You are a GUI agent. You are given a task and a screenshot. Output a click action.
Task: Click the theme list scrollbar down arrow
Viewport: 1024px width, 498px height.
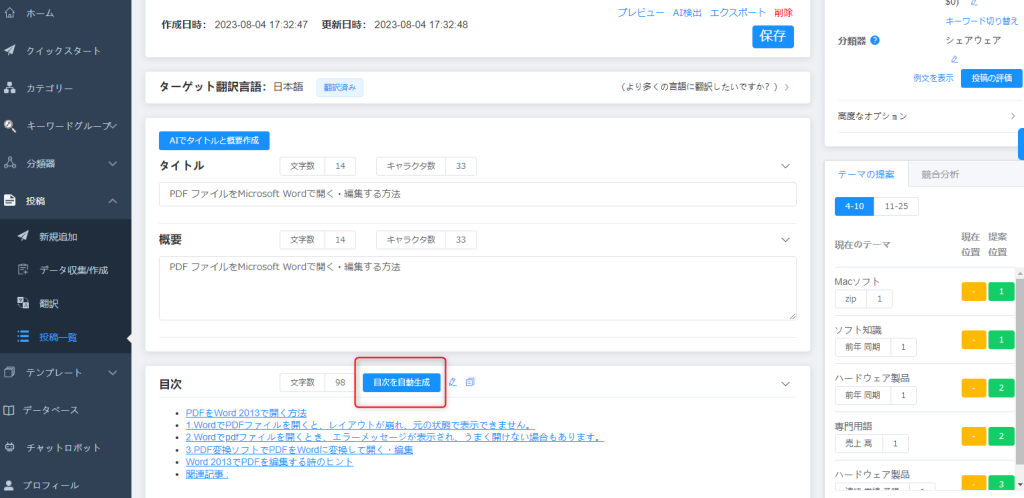pos(1019,484)
